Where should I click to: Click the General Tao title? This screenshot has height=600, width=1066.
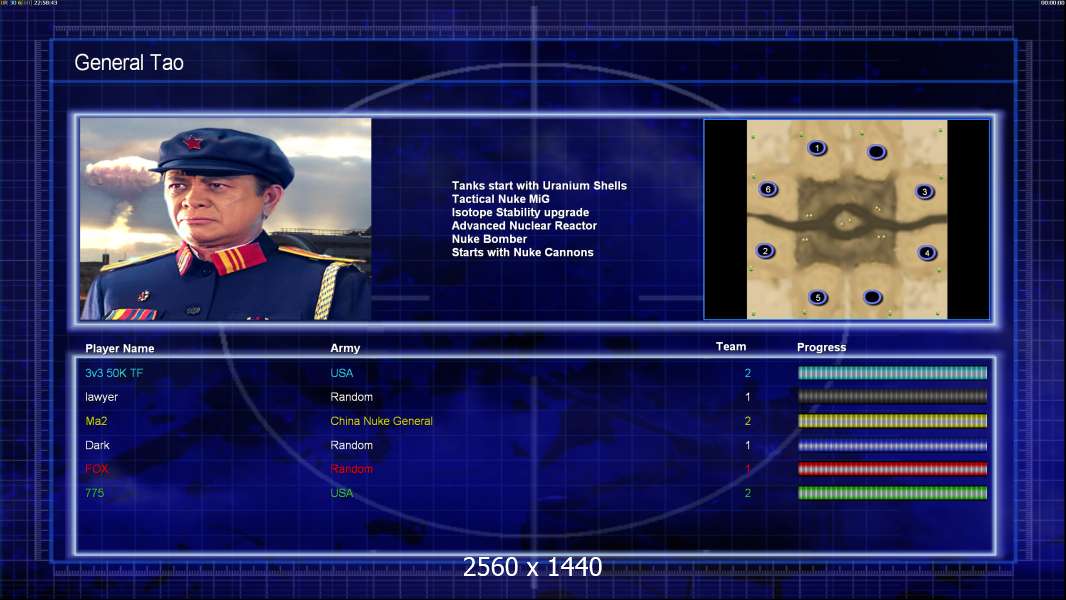pyautogui.click(x=129, y=63)
